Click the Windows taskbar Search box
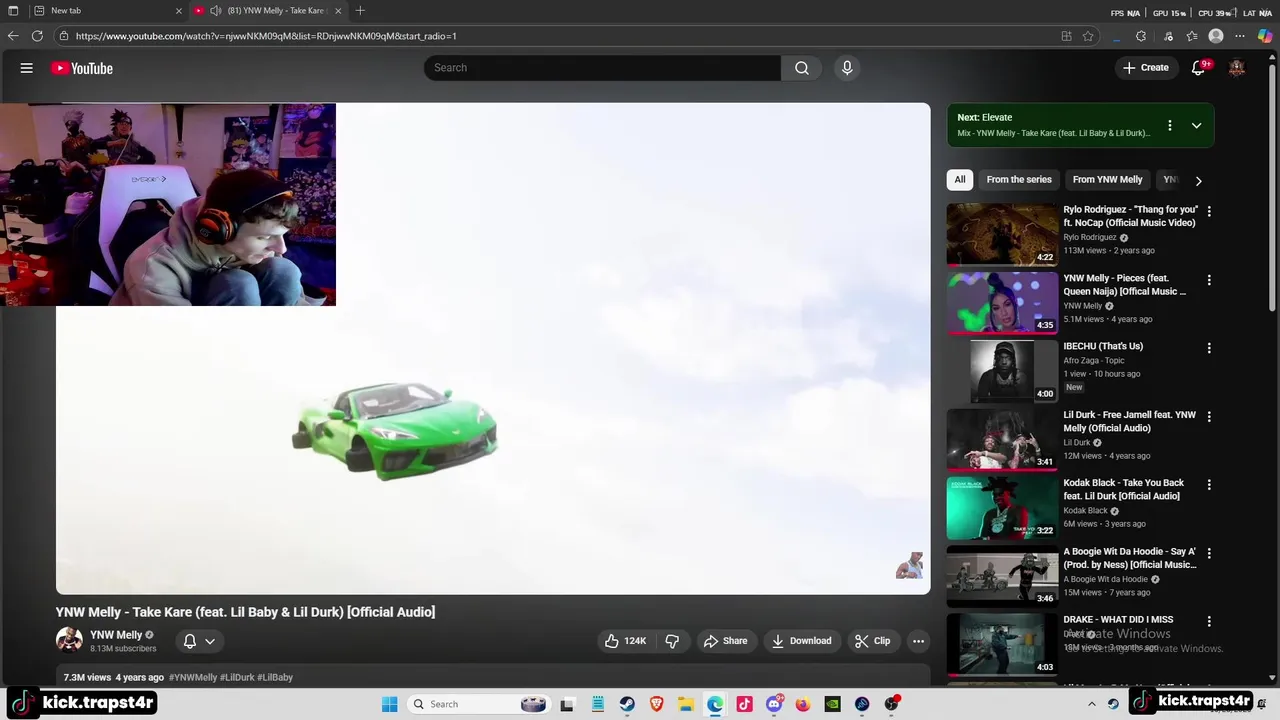 tap(478, 704)
